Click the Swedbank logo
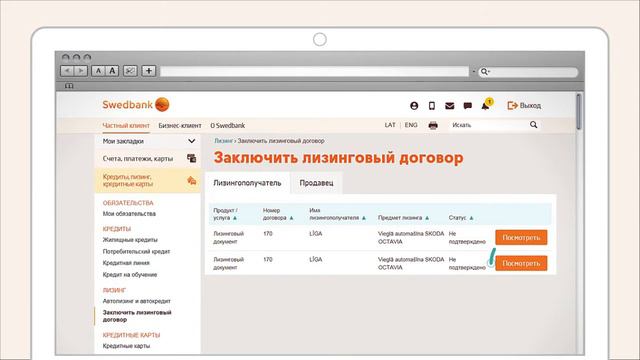Viewport: 640px width, 360px height. pos(136,105)
